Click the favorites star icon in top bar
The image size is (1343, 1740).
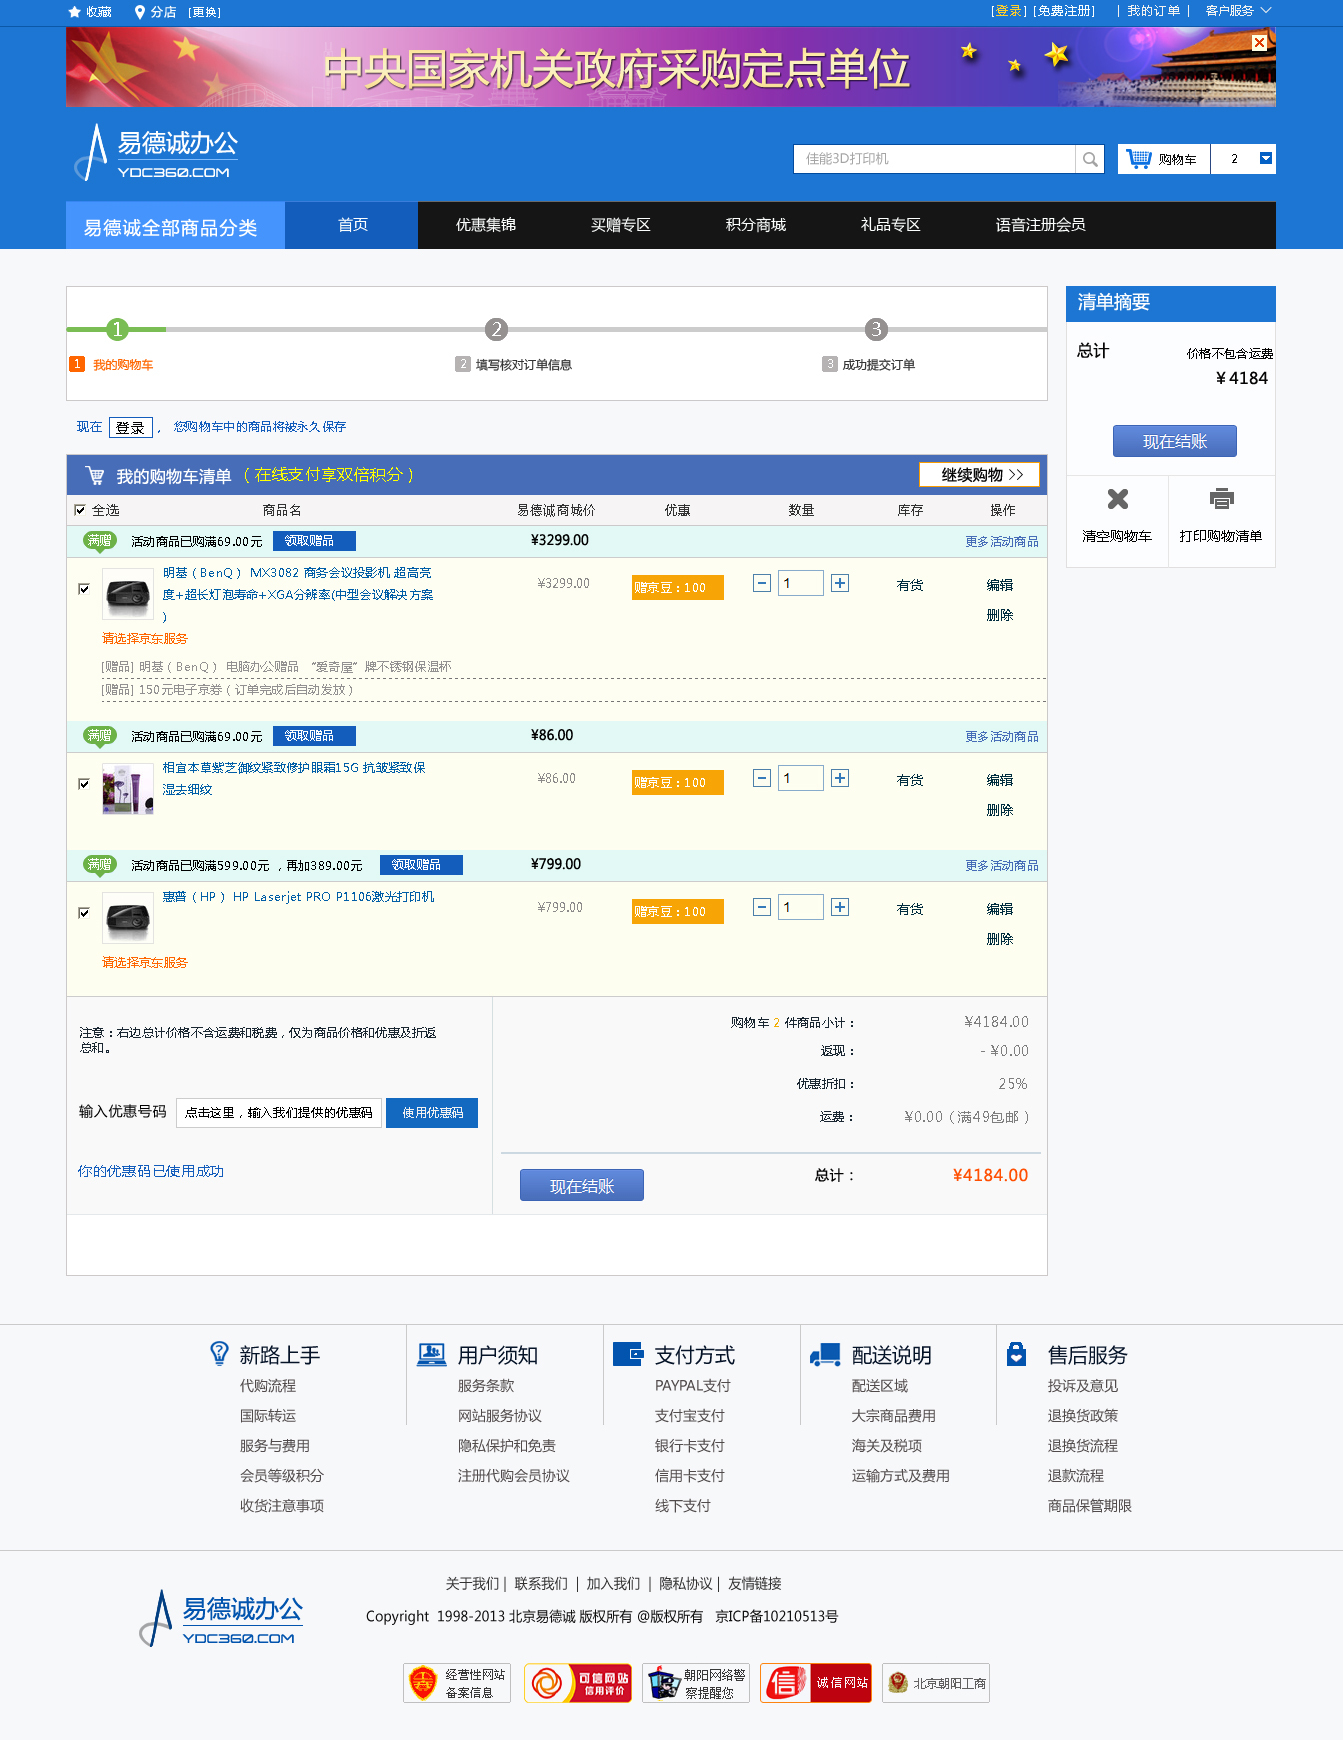click(74, 12)
